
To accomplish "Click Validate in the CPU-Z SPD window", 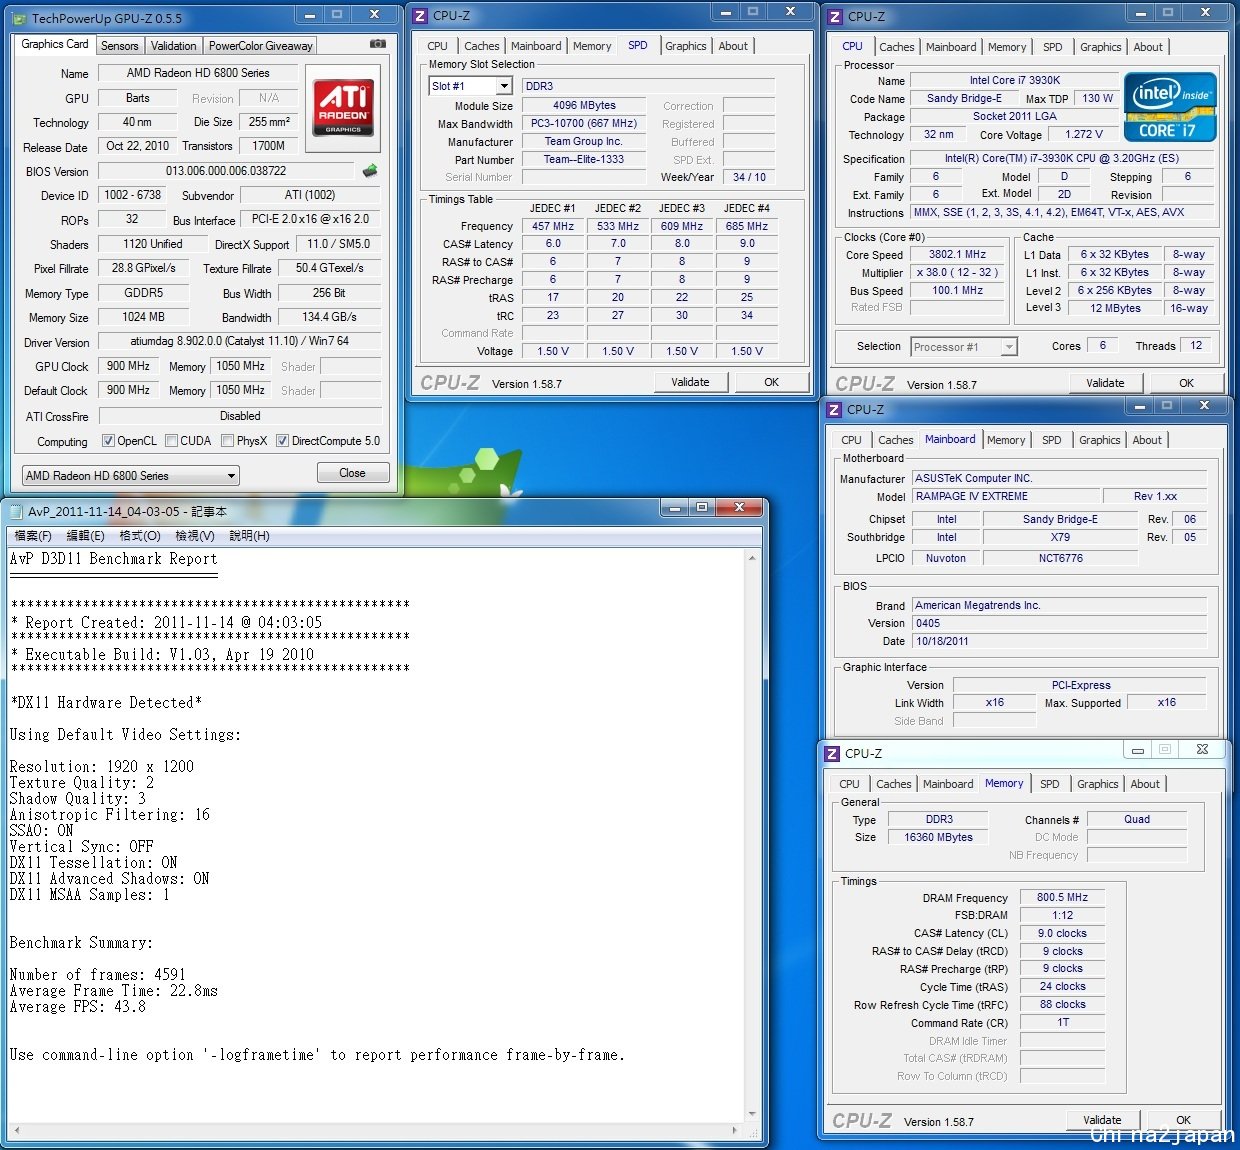I will [690, 382].
